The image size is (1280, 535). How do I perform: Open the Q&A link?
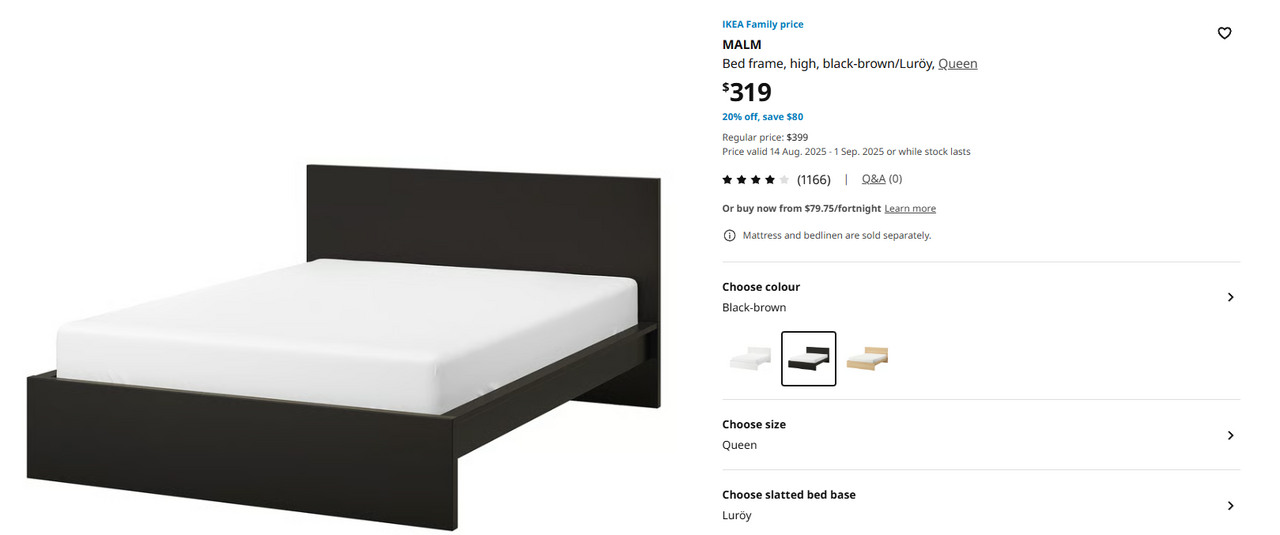(x=874, y=179)
